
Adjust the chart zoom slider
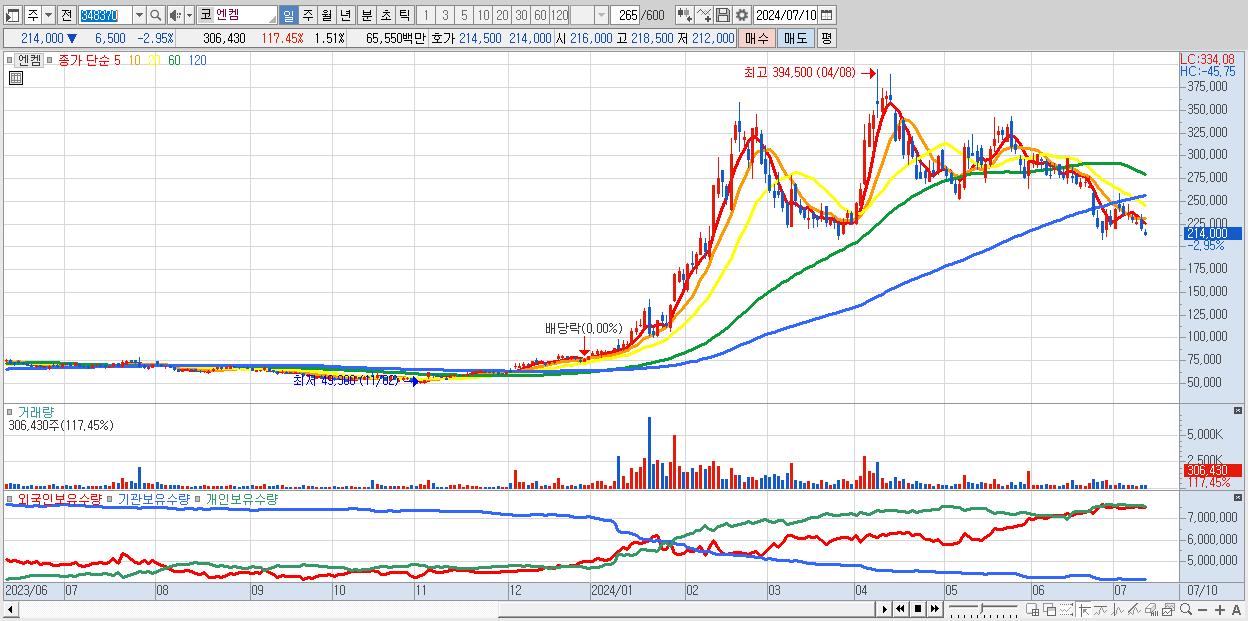(x=982, y=609)
